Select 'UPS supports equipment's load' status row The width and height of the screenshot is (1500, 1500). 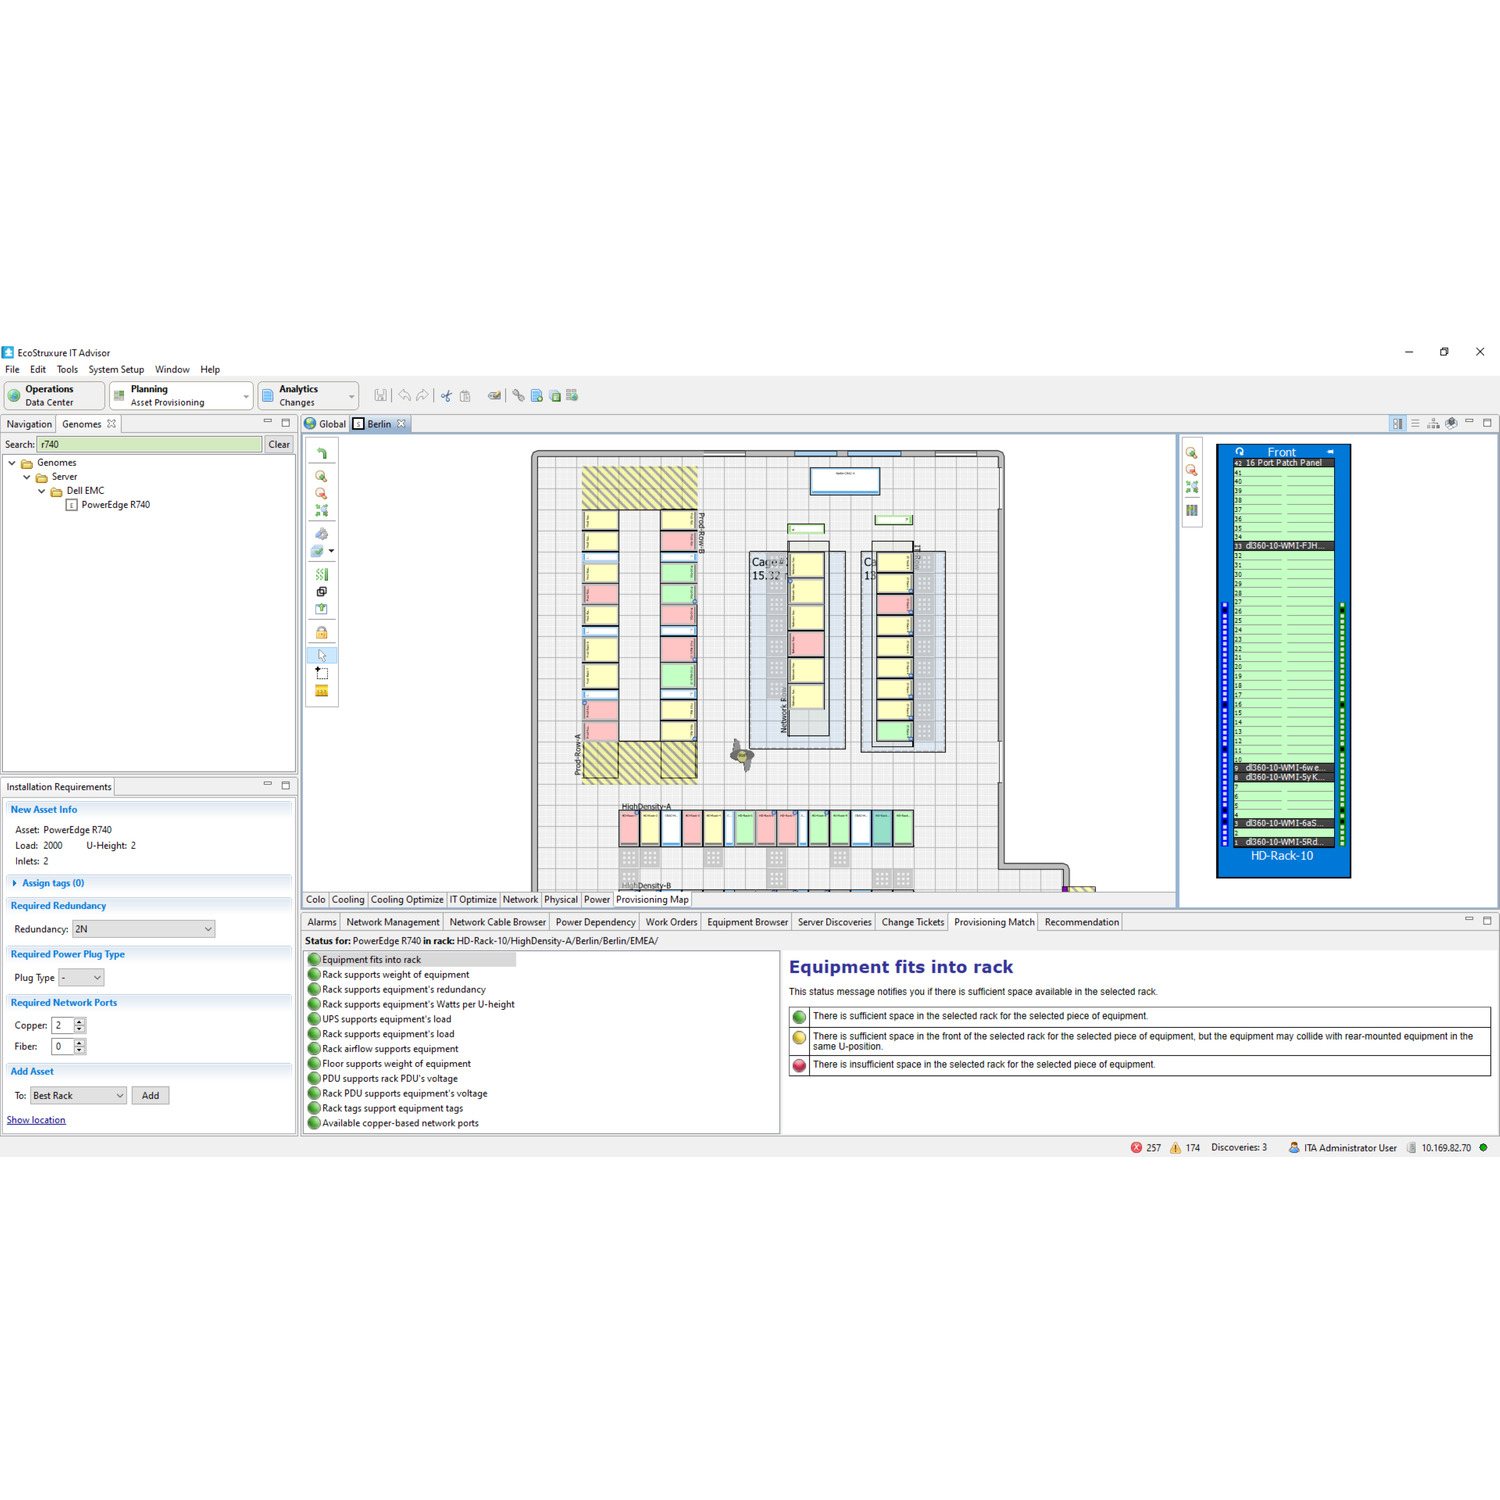(x=386, y=1020)
